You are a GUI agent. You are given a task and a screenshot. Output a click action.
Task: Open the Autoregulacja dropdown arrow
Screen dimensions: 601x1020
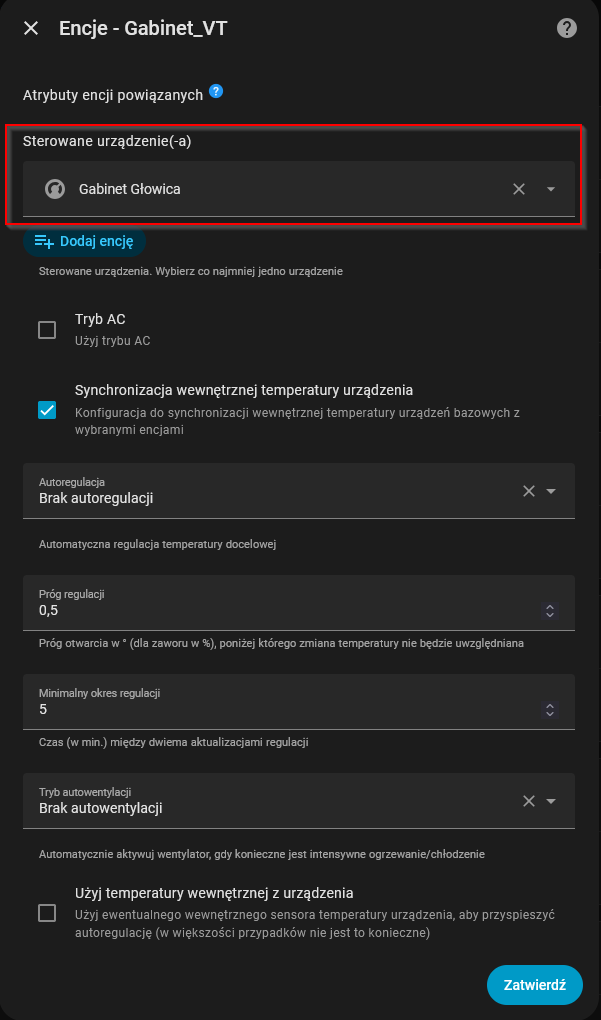551,491
